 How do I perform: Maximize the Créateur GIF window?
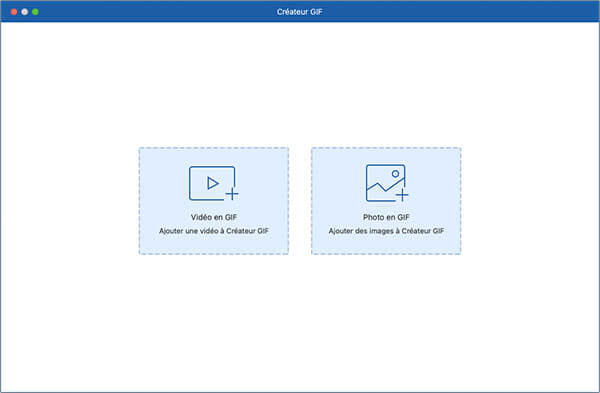point(35,12)
